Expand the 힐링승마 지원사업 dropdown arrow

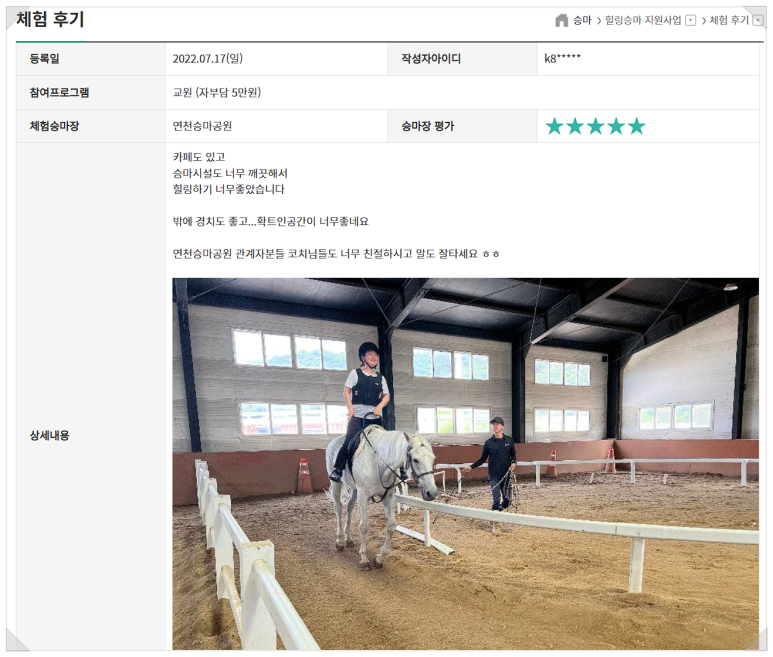pyautogui.click(x=691, y=21)
